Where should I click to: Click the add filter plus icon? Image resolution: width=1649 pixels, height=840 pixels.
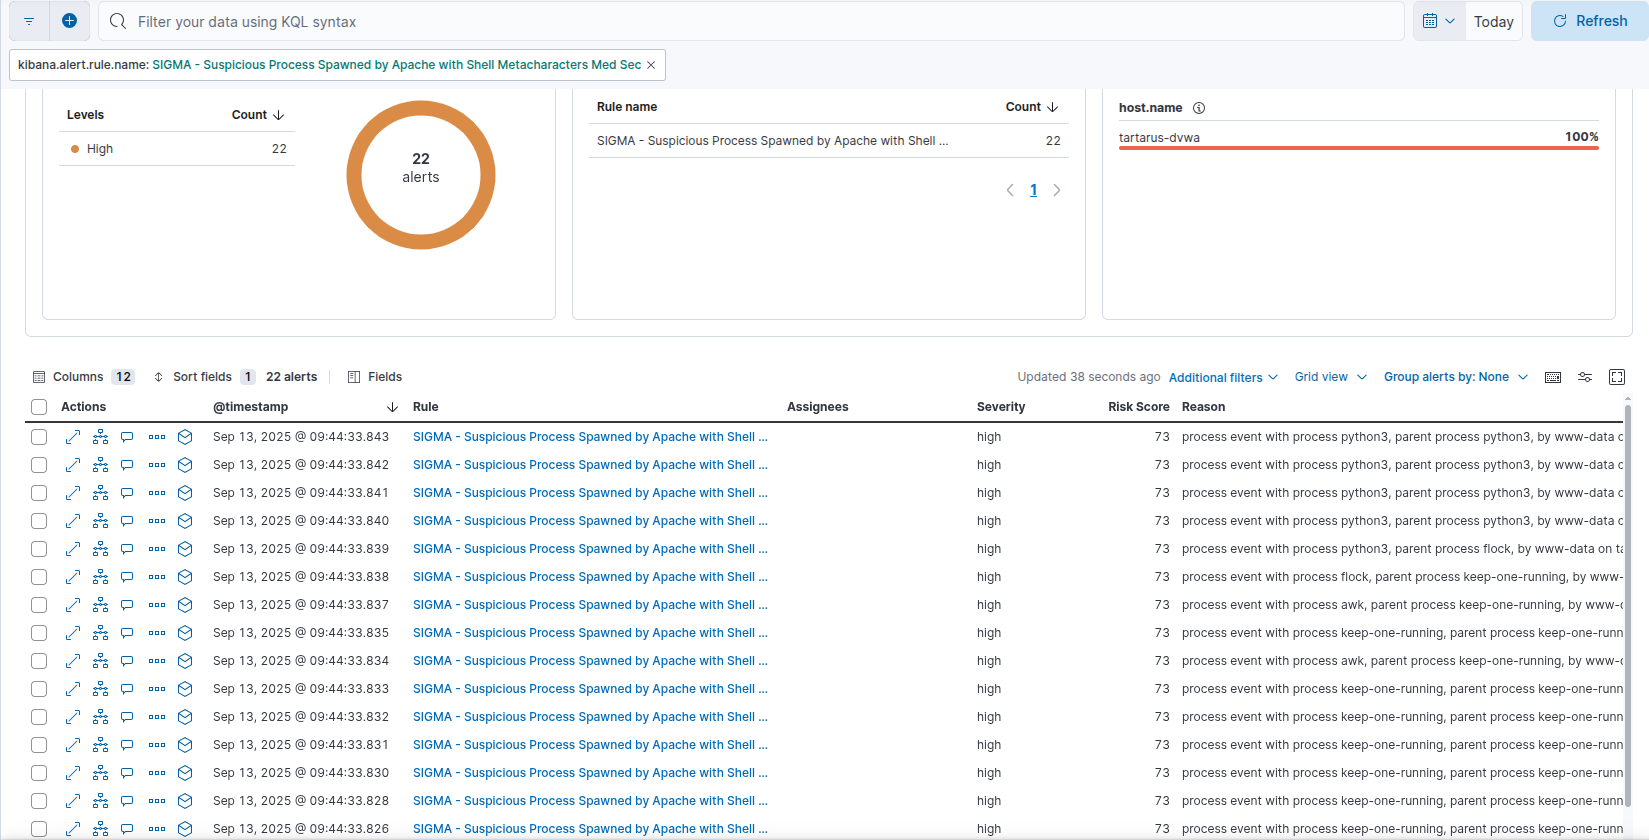pos(69,21)
